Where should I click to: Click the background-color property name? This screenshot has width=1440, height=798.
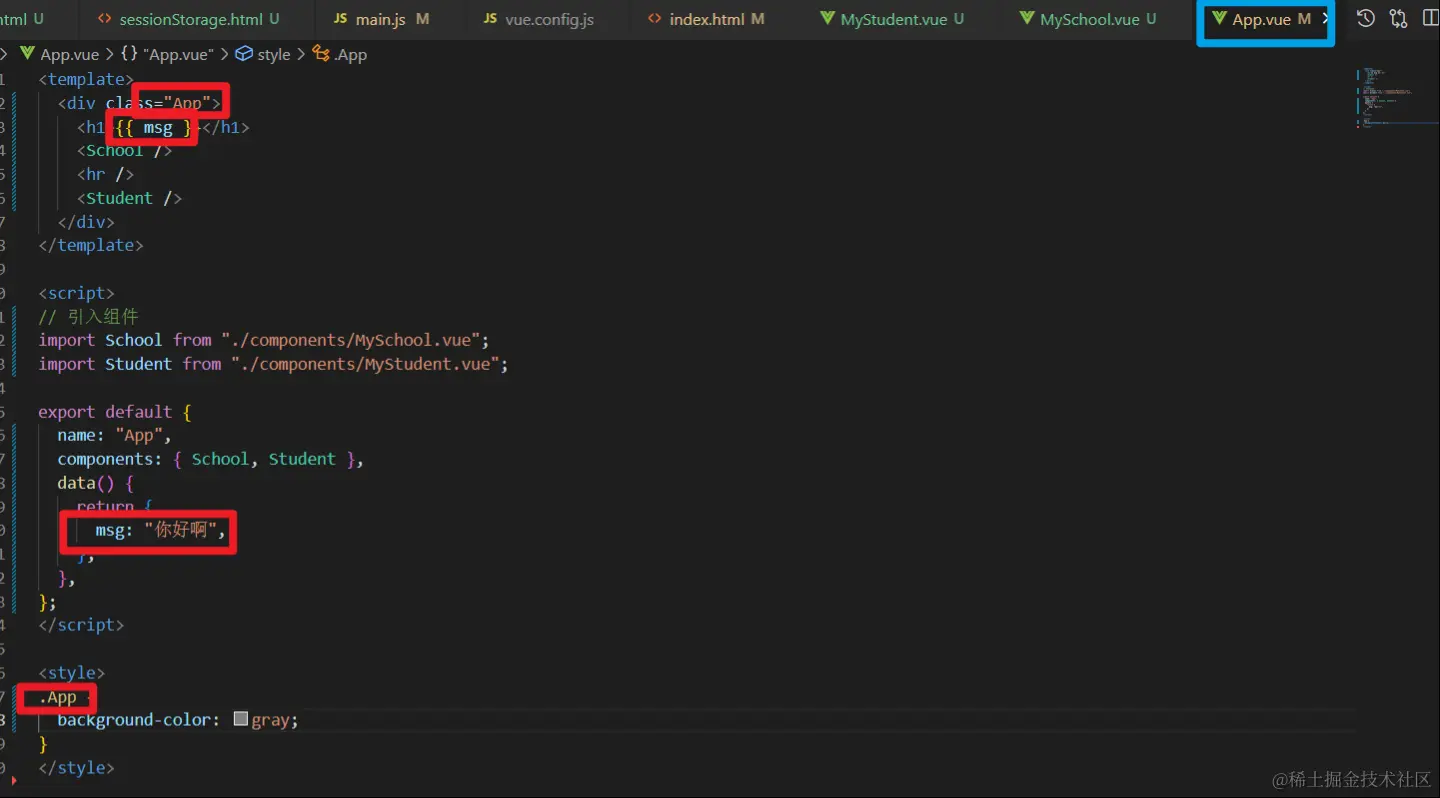[134, 720]
